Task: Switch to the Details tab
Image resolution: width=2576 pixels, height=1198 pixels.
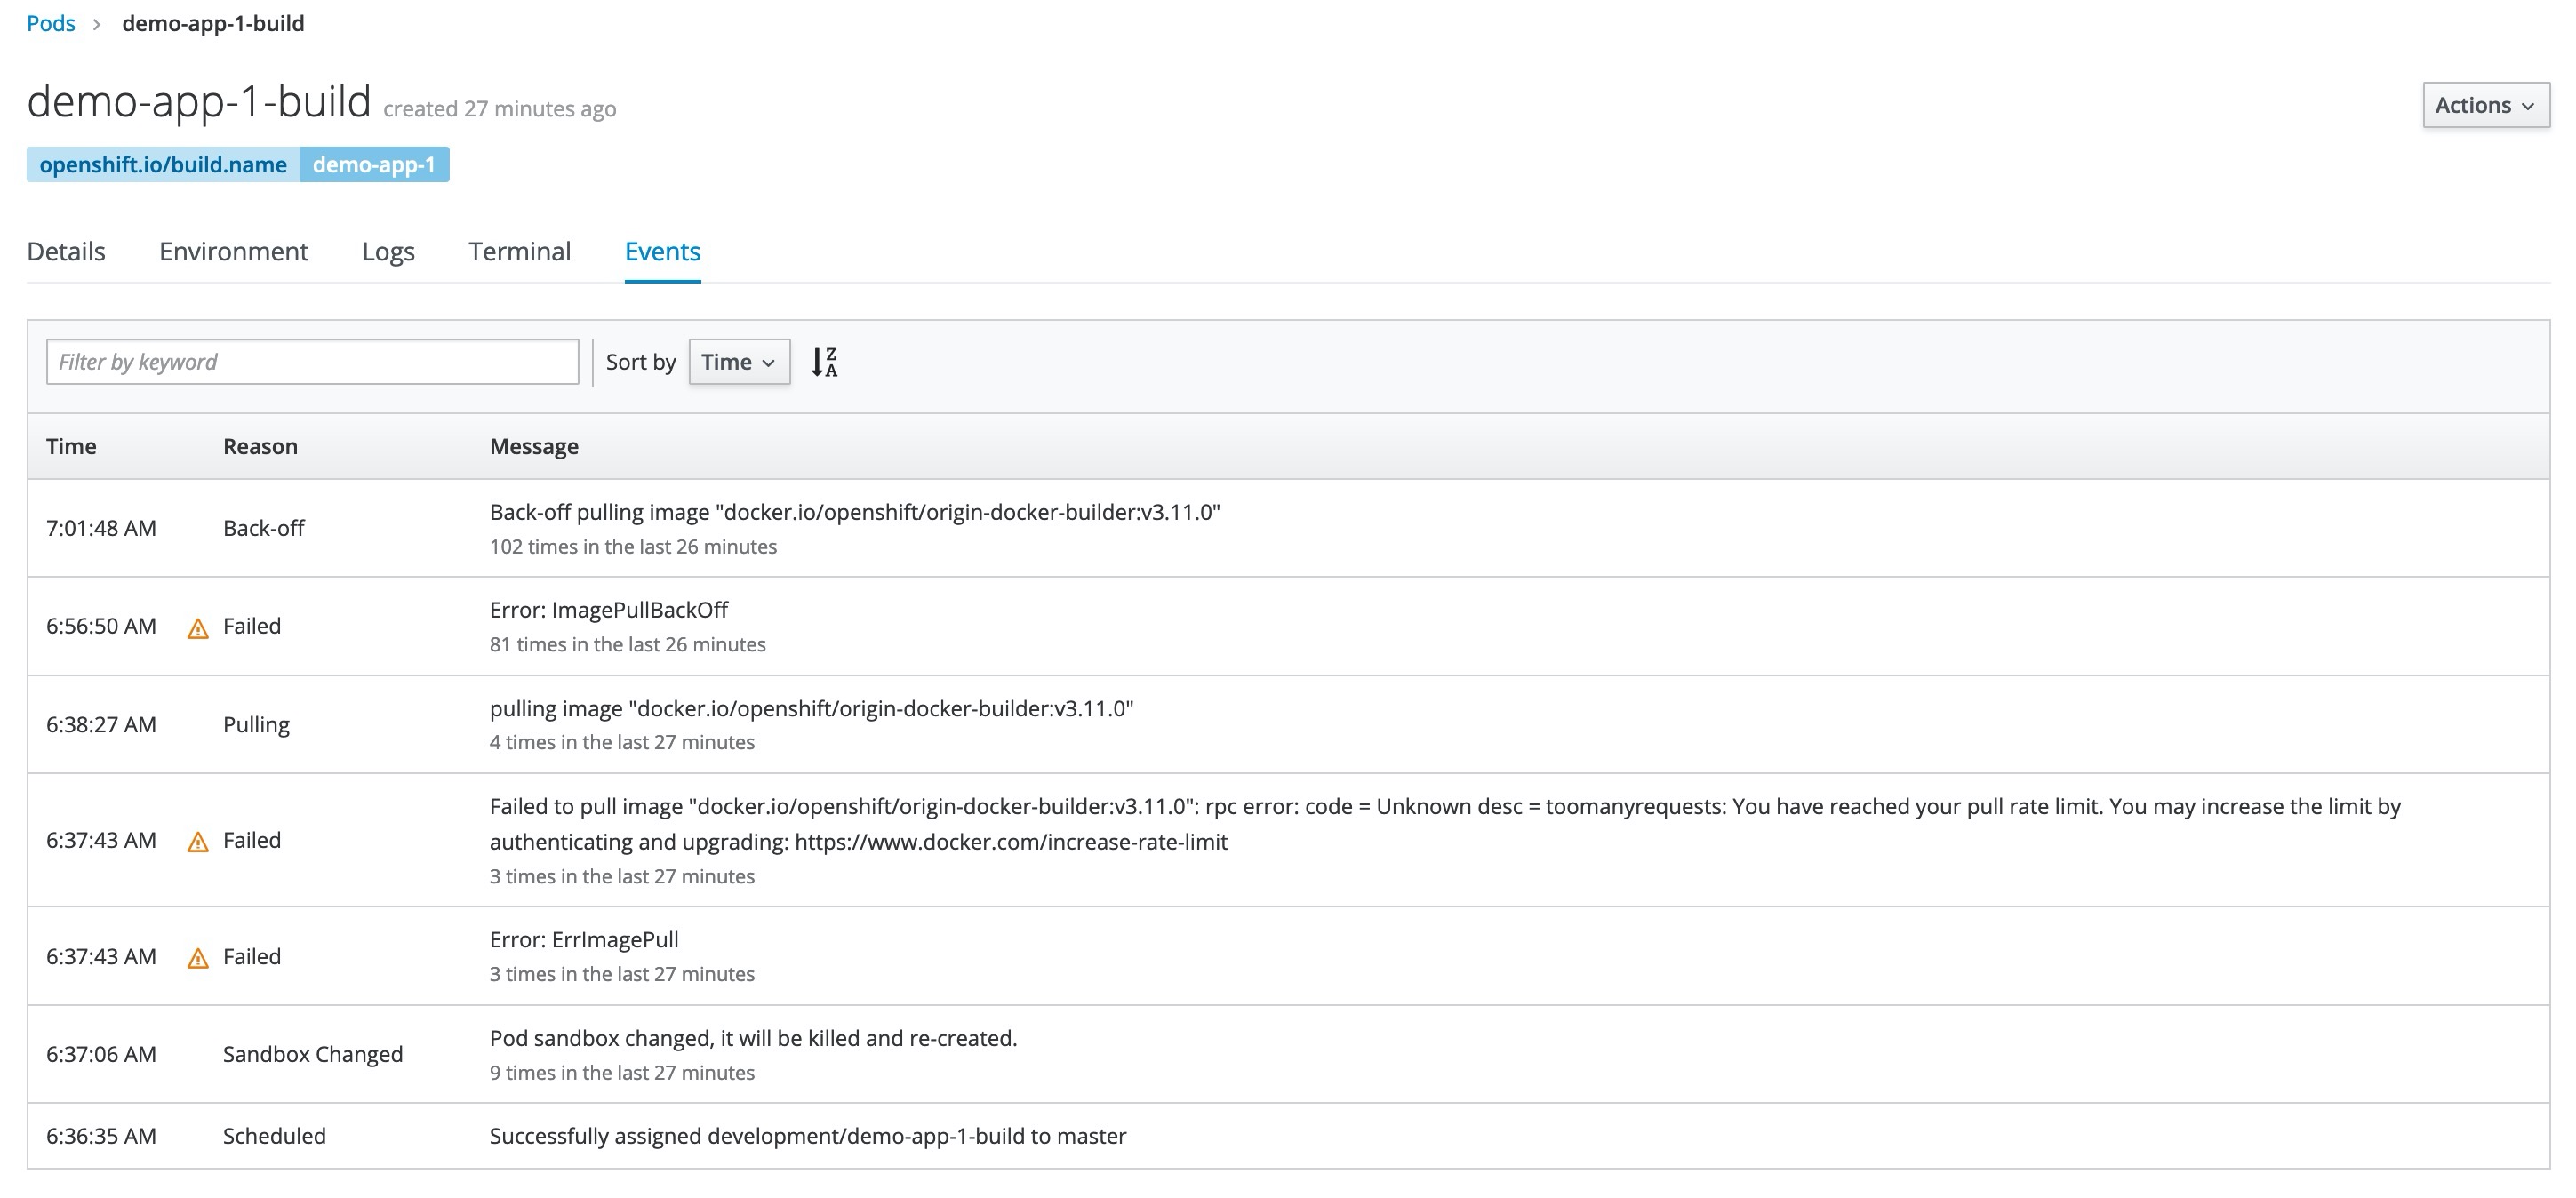Action: pos(66,252)
